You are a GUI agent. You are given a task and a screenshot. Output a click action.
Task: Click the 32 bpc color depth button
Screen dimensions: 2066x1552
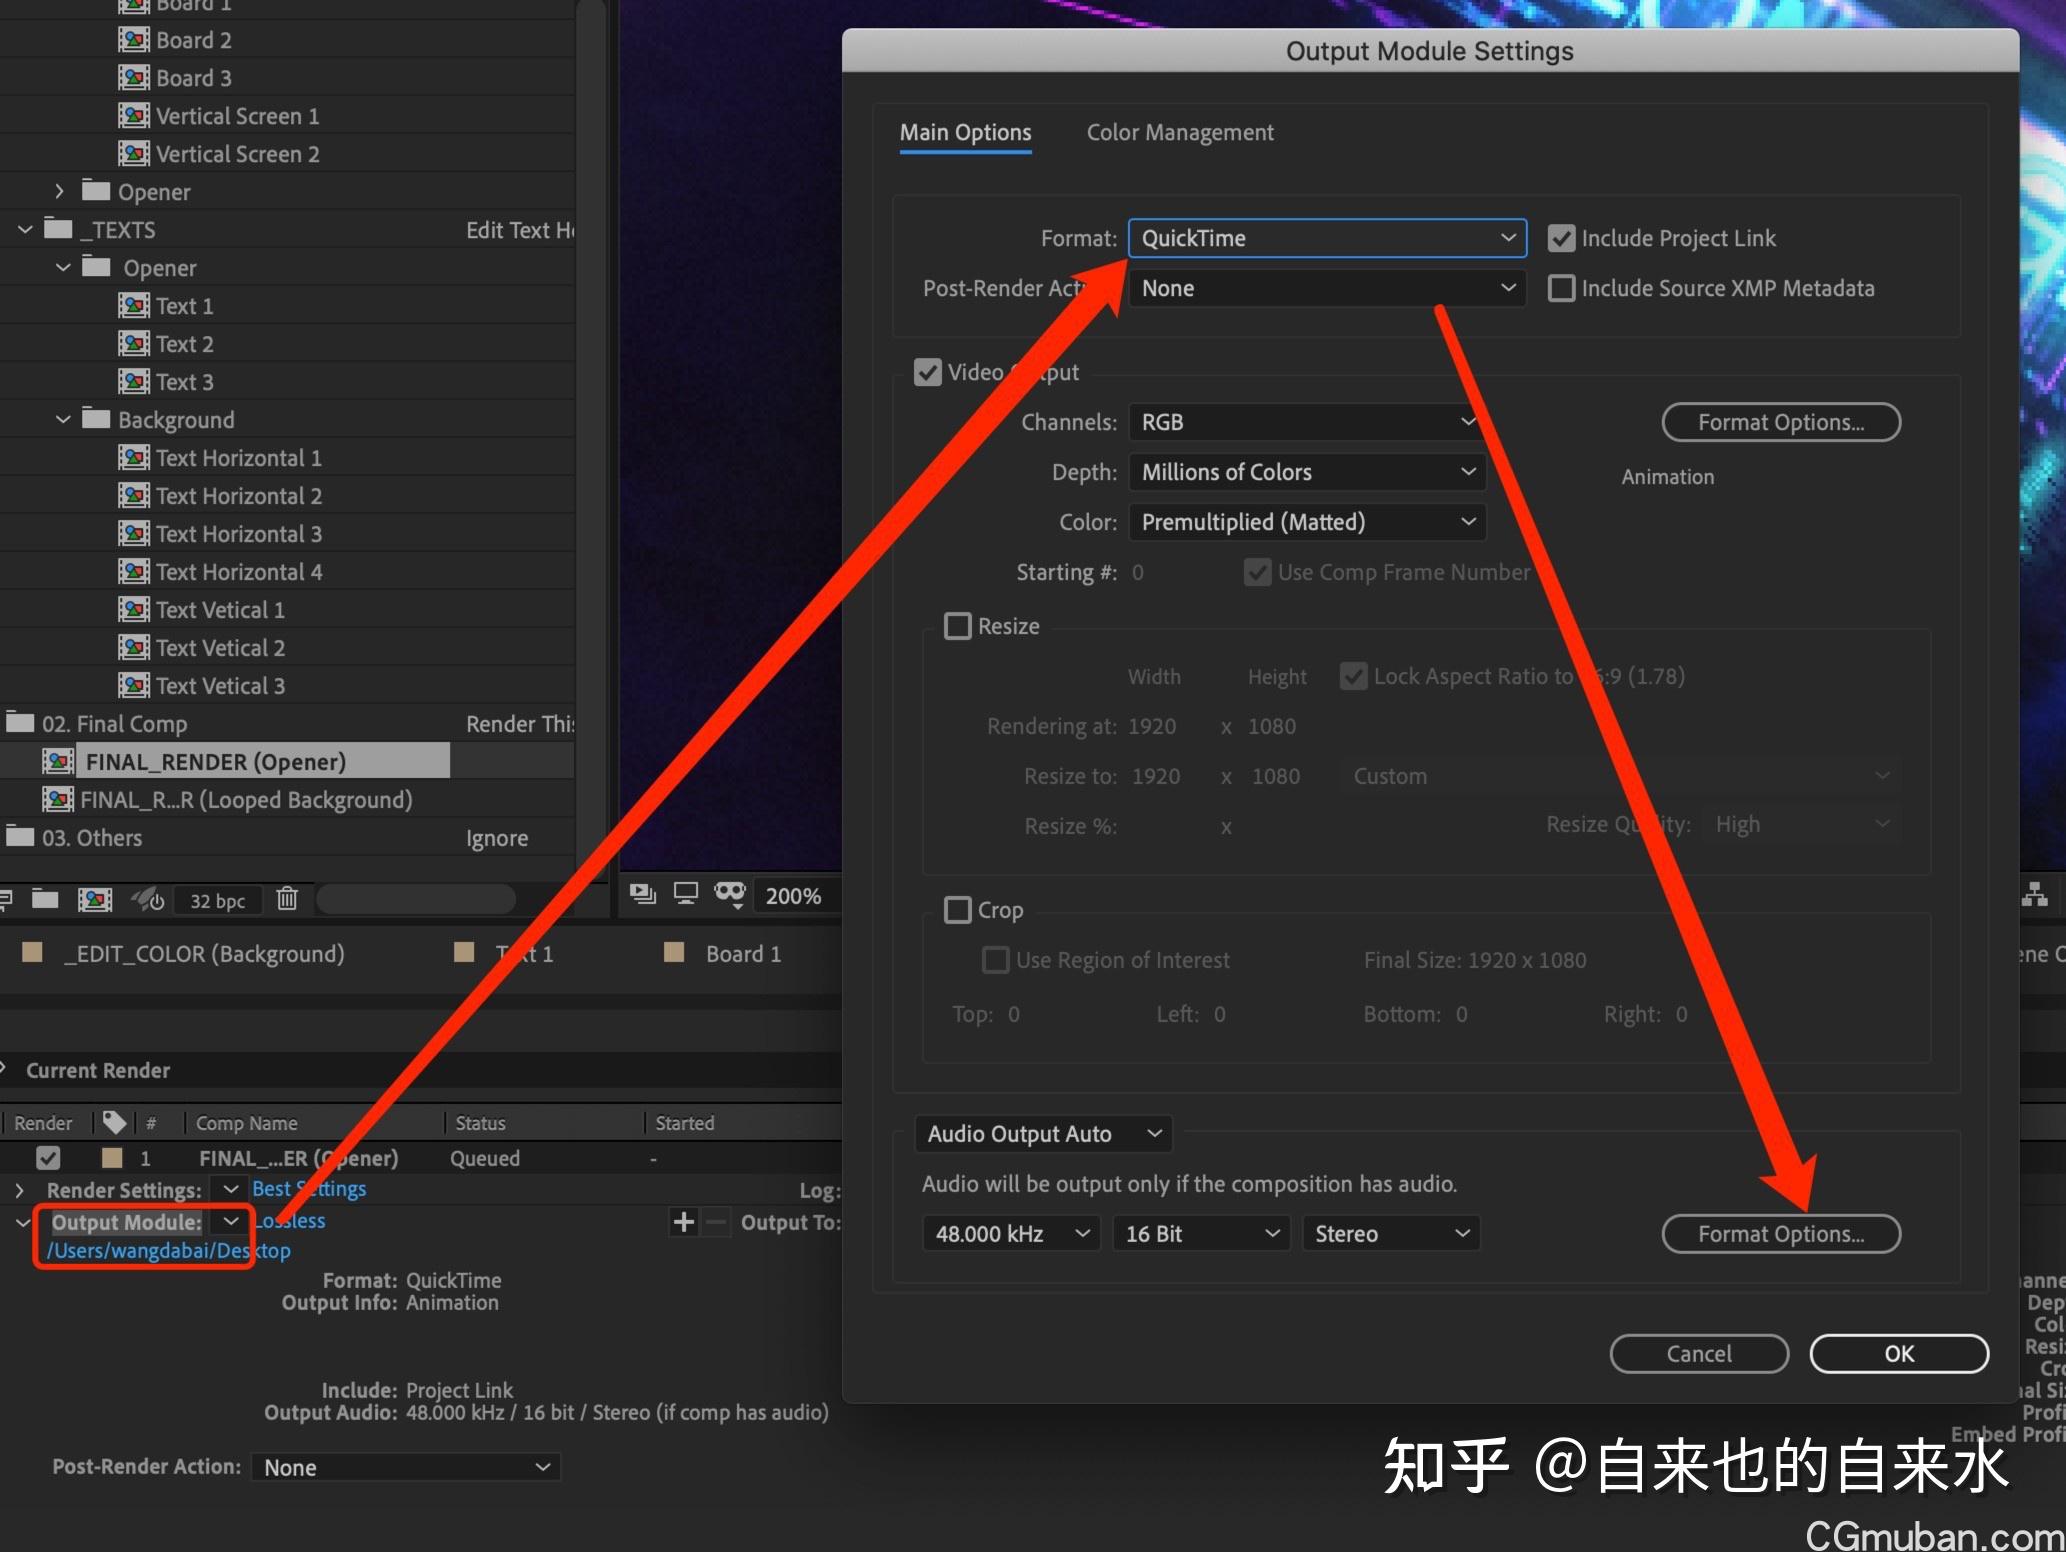coord(217,901)
